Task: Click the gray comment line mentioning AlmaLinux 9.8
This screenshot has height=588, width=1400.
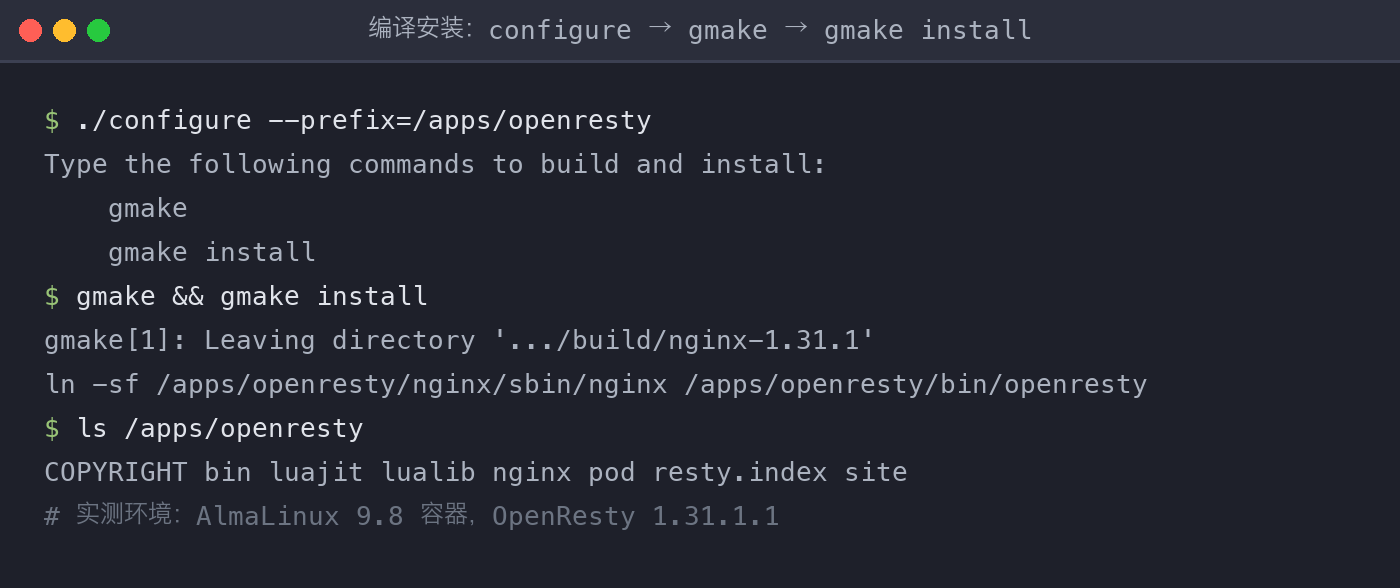Action: pos(412,516)
